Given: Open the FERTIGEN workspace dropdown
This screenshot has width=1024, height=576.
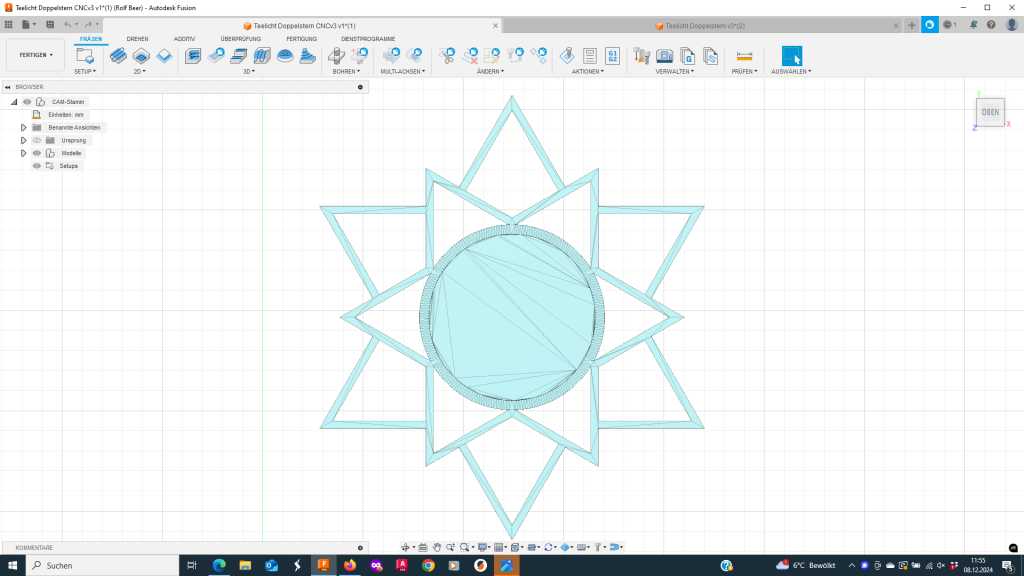Looking at the screenshot, I should pos(37,55).
